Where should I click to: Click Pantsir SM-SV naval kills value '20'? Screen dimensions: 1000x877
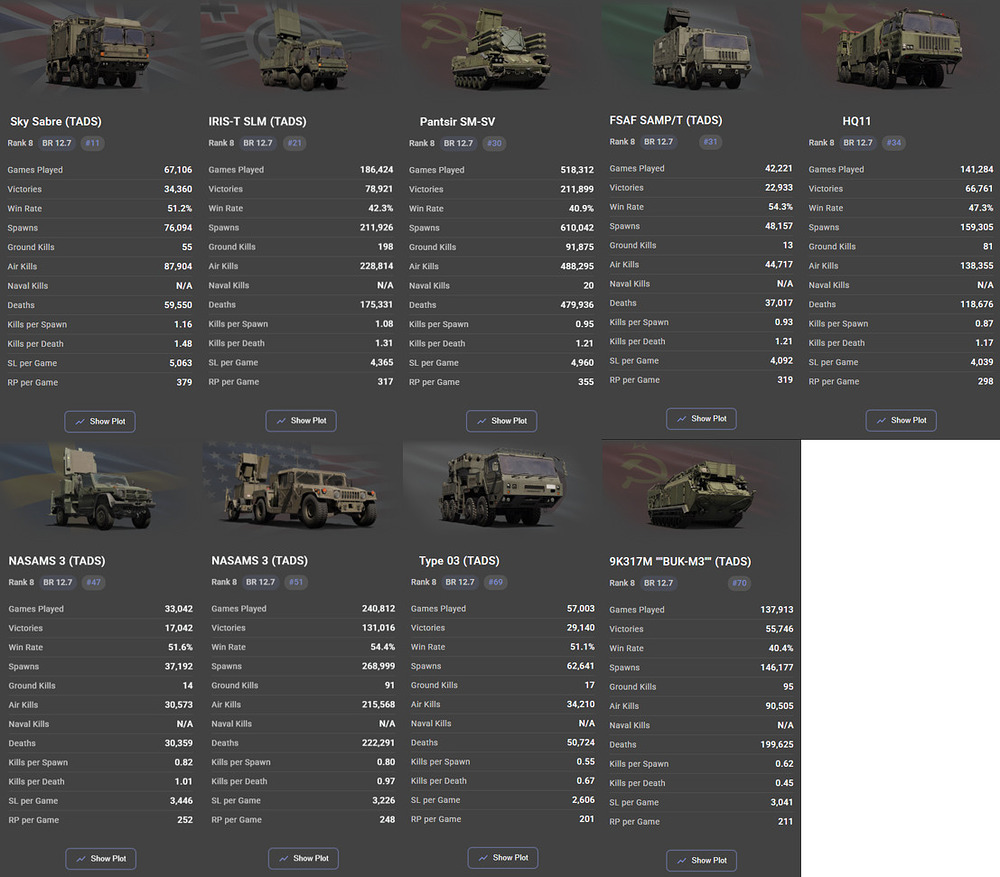pyautogui.click(x=589, y=286)
